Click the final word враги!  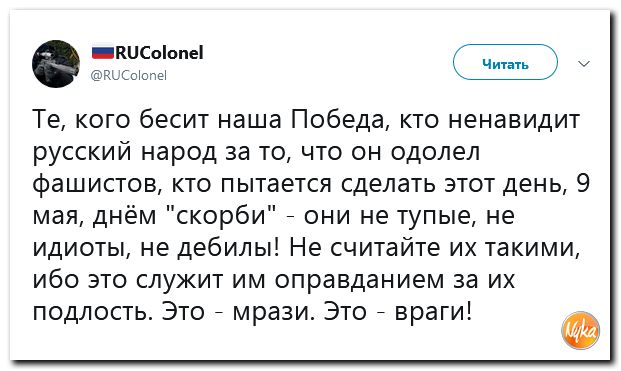434,312
